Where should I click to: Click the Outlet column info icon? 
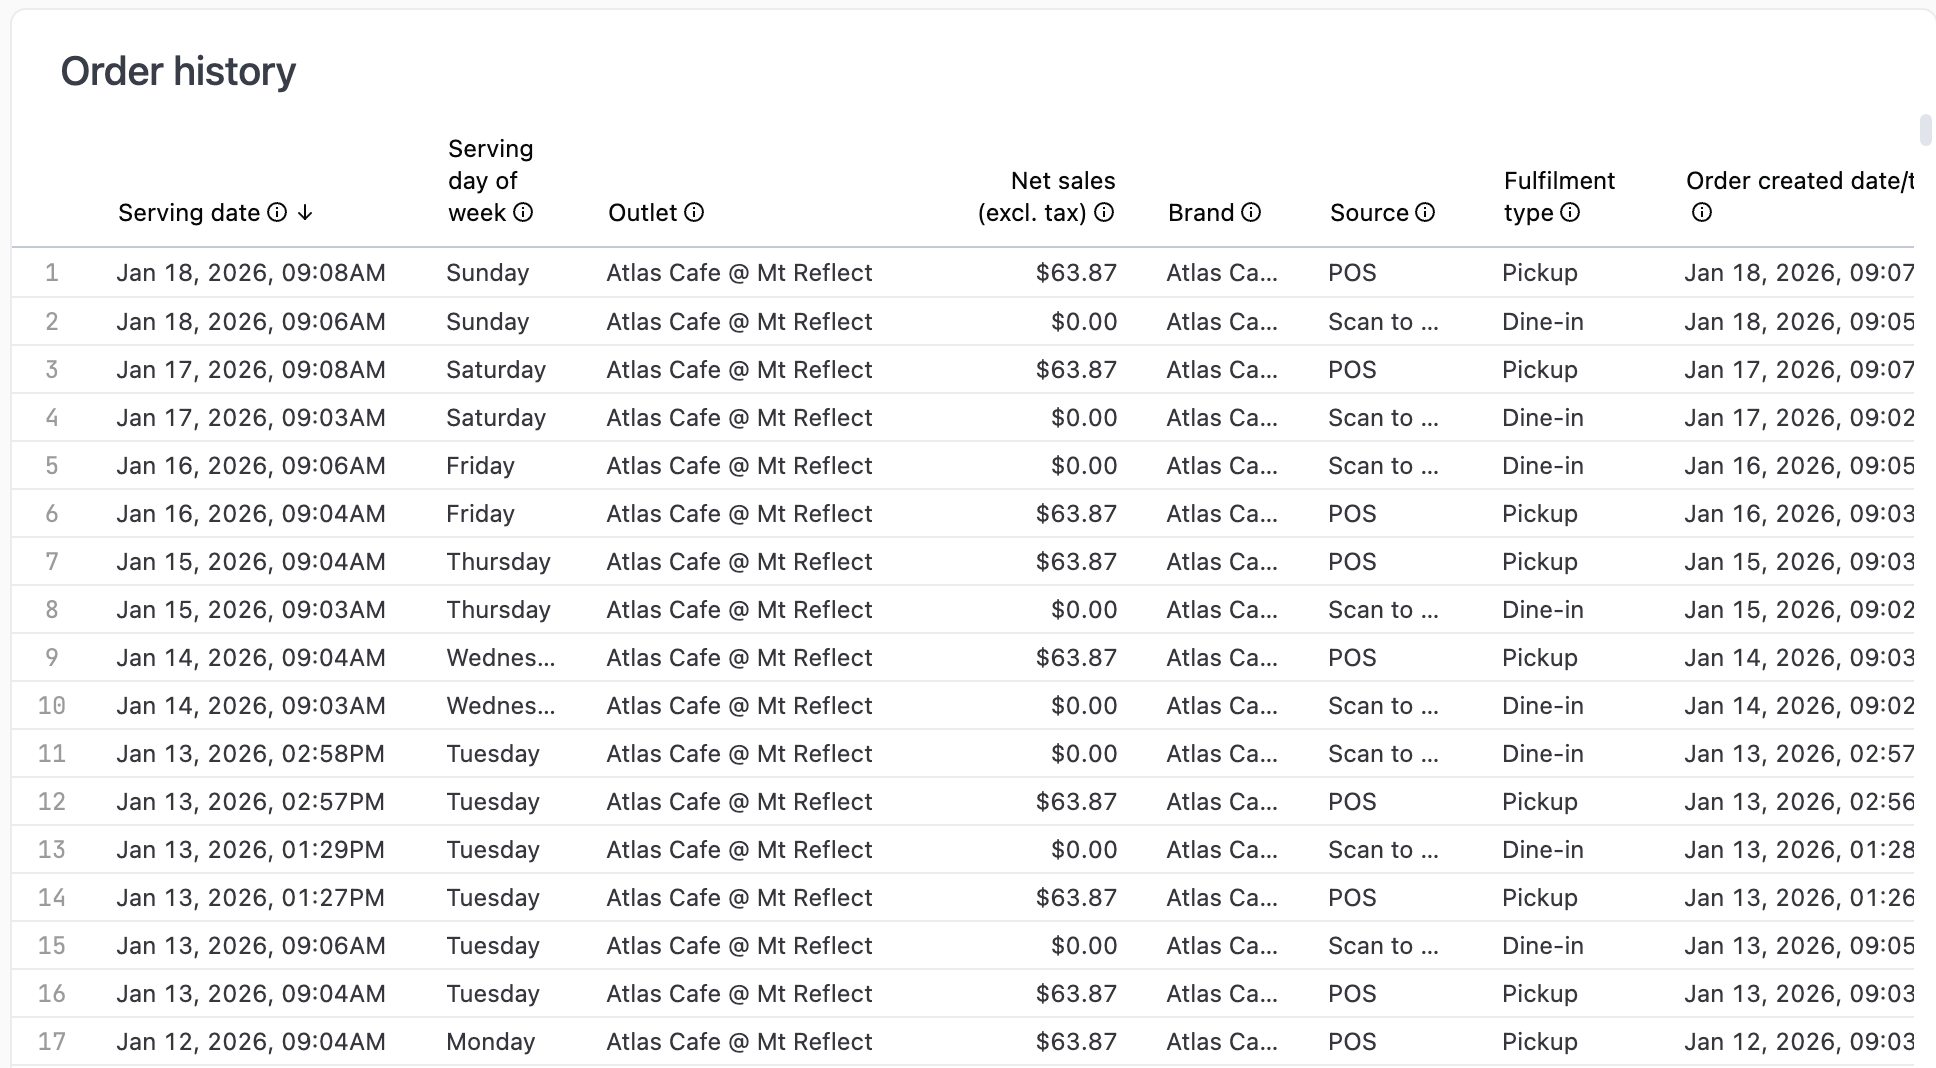click(x=696, y=212)
